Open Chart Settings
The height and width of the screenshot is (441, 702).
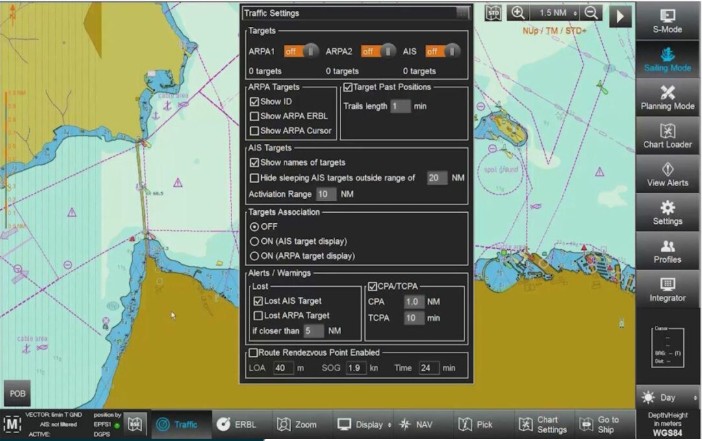coord(543,424)
